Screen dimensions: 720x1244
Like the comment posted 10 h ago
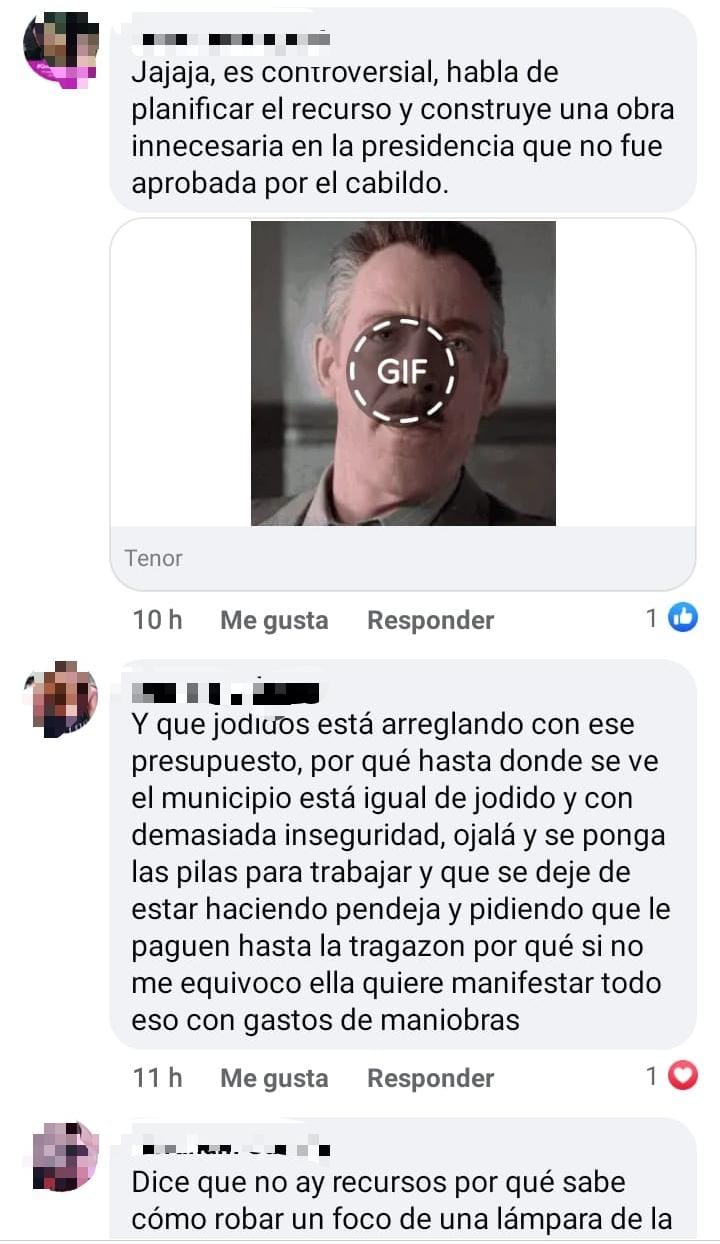[274, 620]
